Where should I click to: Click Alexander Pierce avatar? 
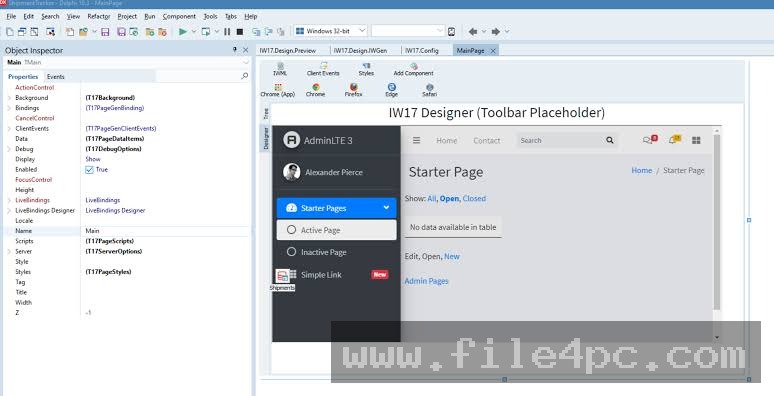coord(292,172)
